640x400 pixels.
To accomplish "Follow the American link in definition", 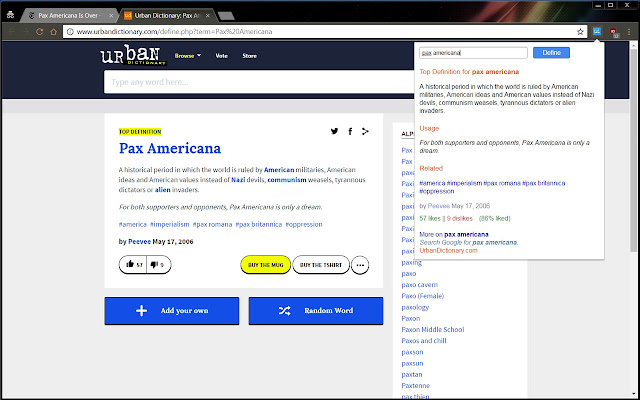I will pos(279,170).
